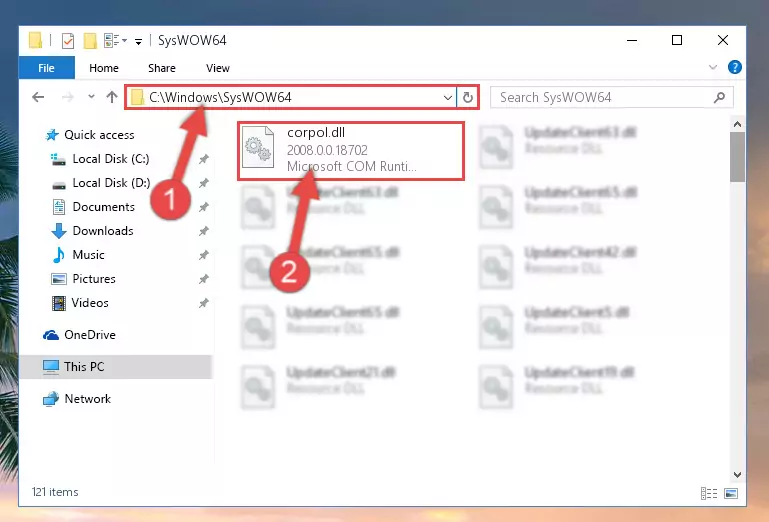Open Documents in navigation pane
Screen dimensions: 769x522
103,207
